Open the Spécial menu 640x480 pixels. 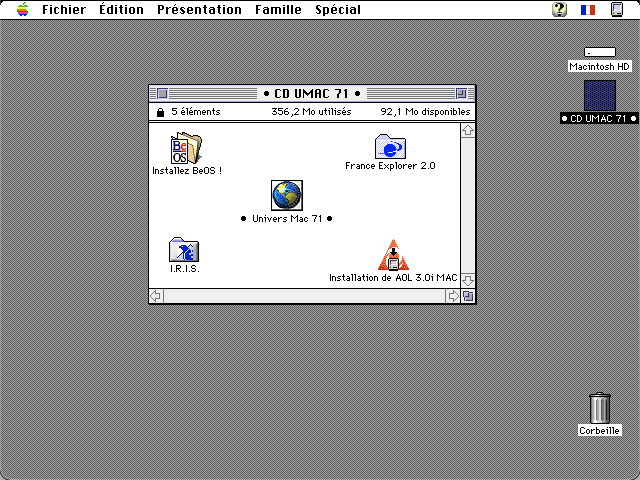(x=338, y=9)
